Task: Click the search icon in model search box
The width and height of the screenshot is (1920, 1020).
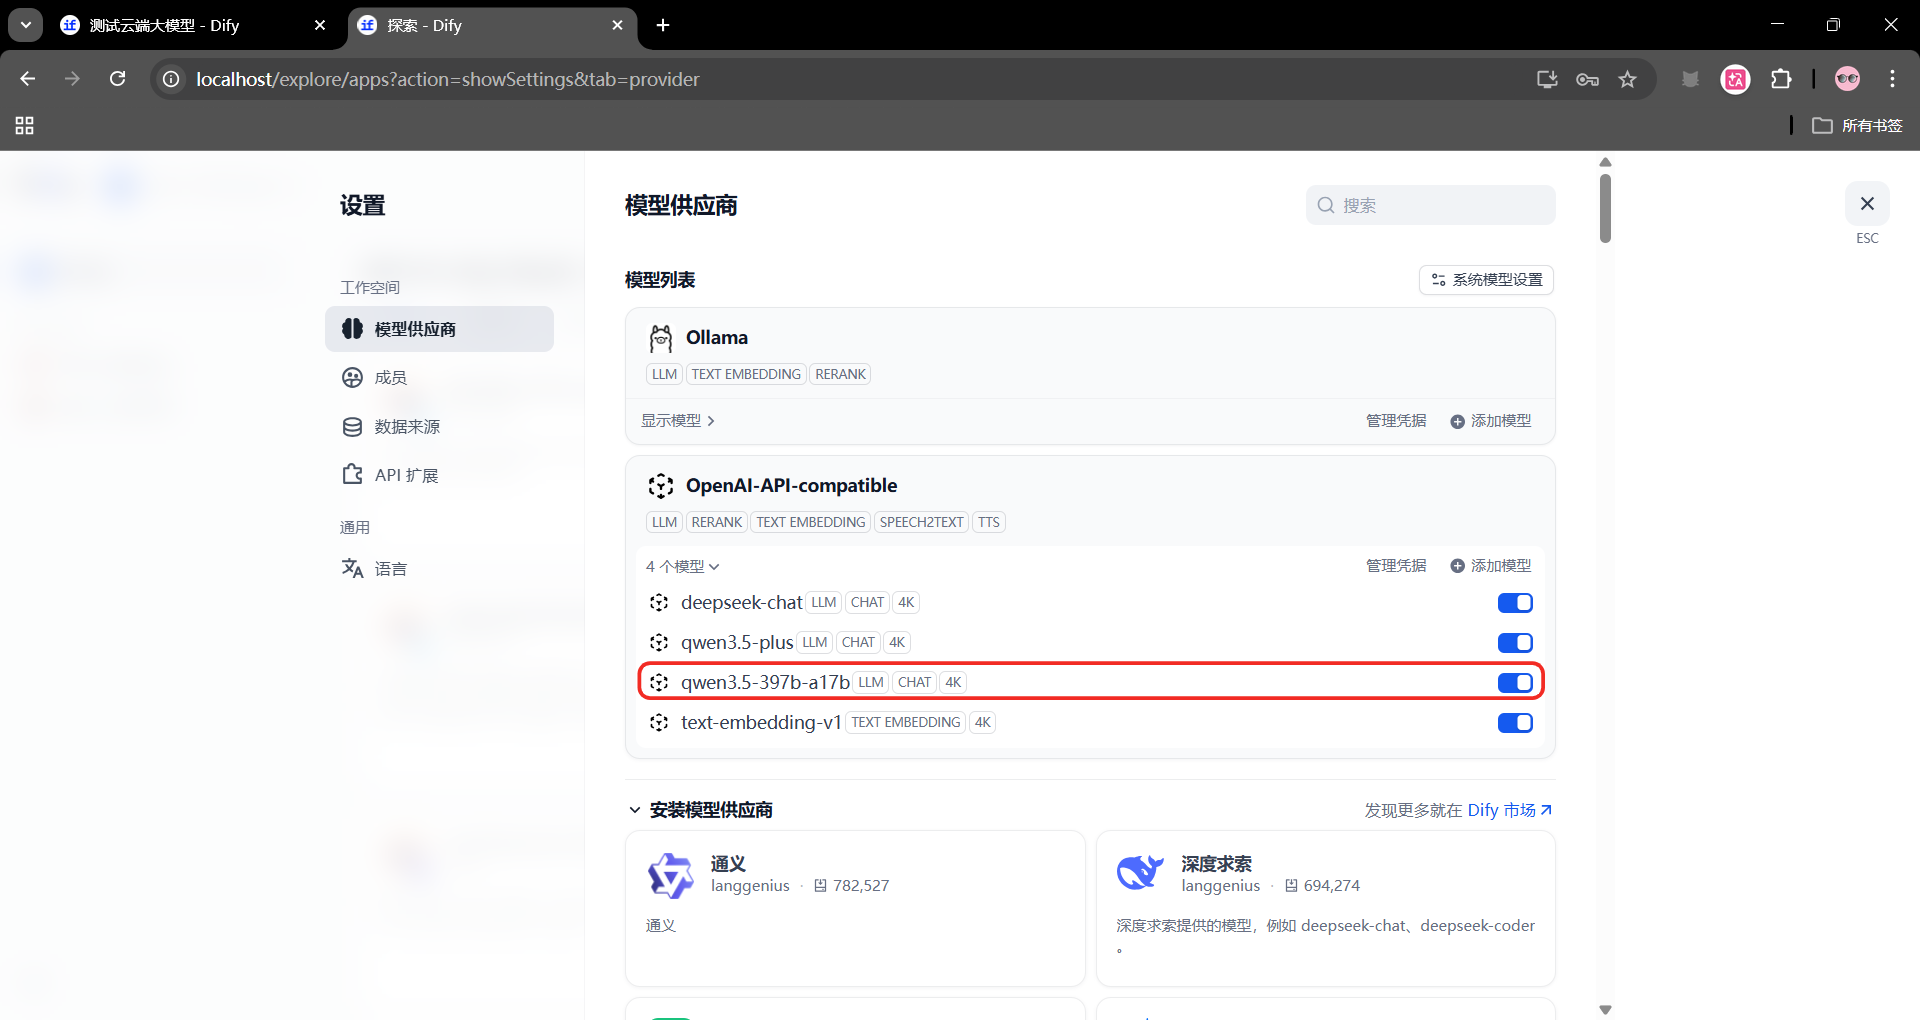Action: click(1326, 205)
